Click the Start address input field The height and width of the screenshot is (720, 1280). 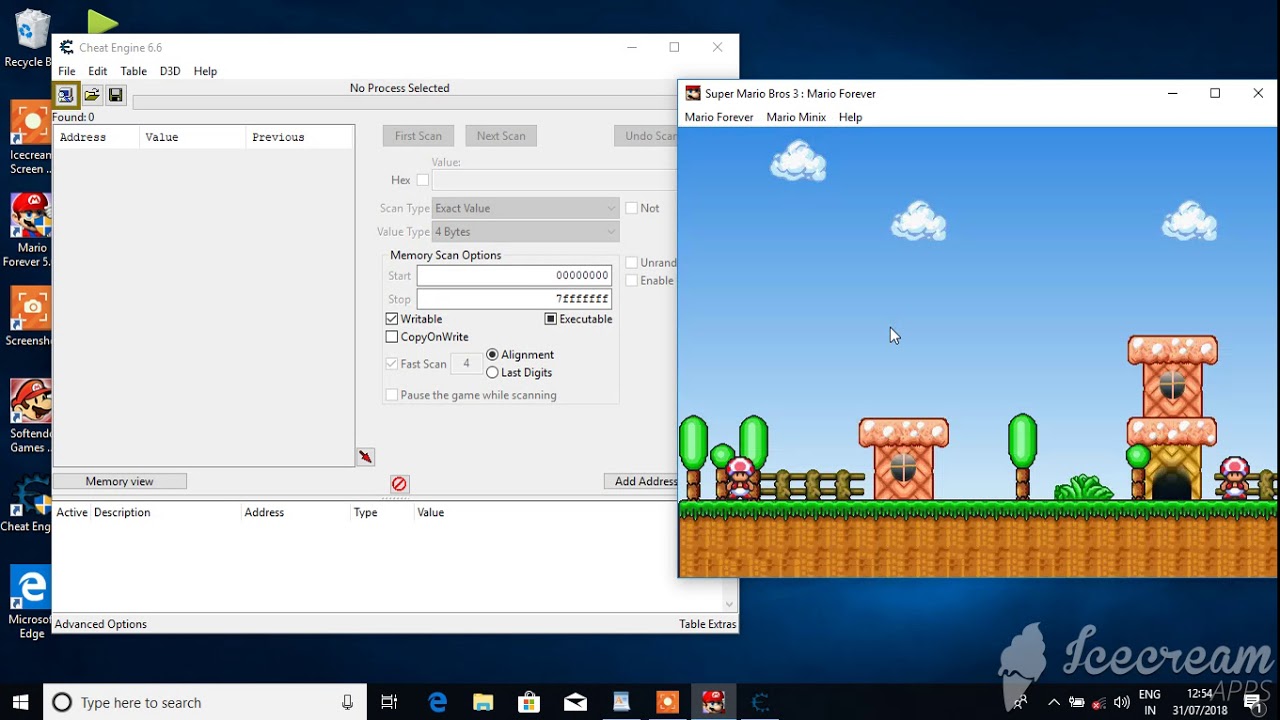pos(514,275)
